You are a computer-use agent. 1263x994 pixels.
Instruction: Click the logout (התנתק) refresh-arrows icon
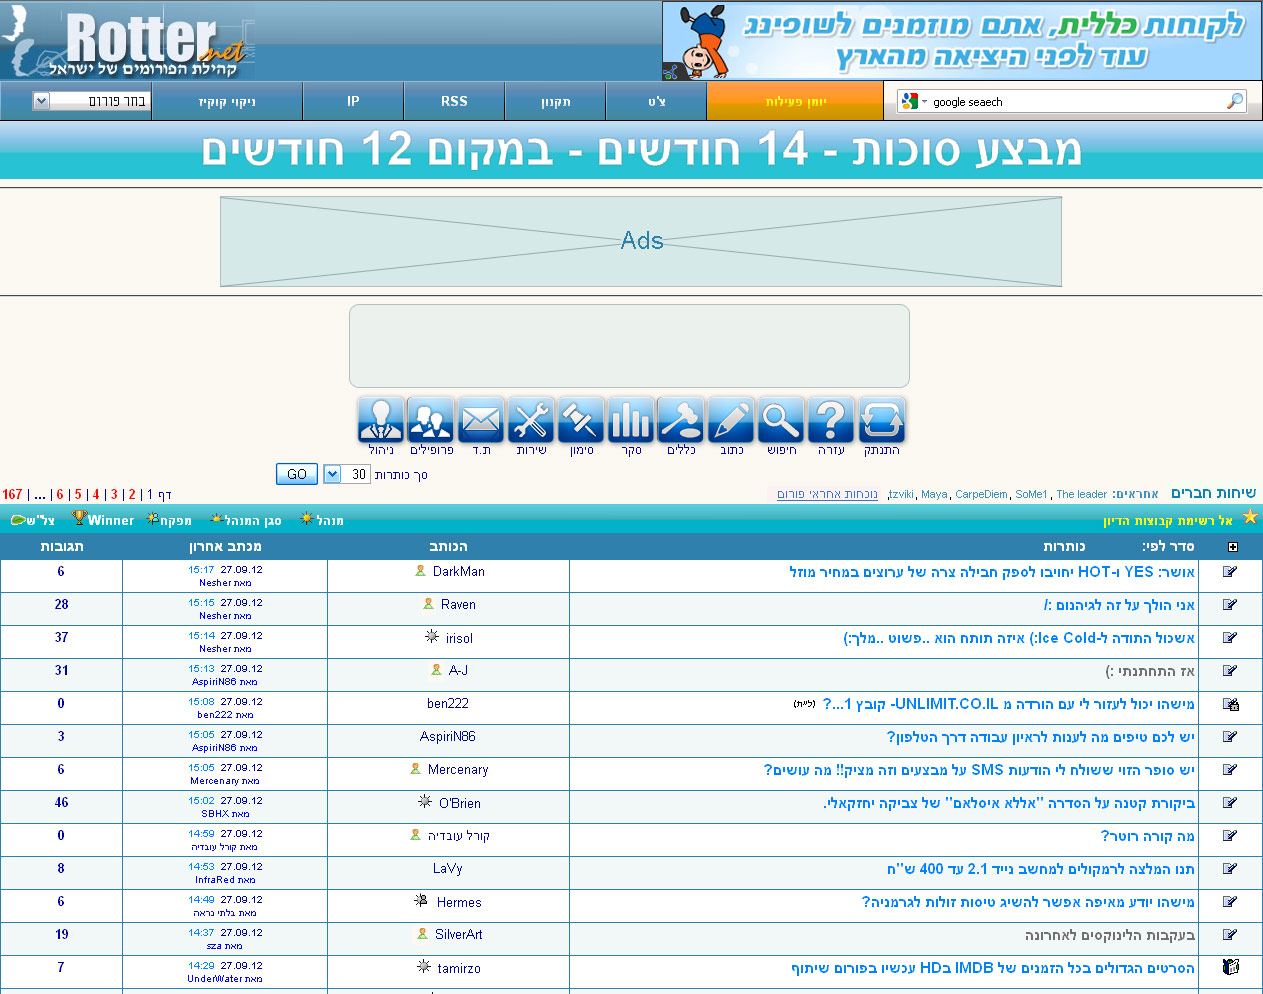point(881,420)
